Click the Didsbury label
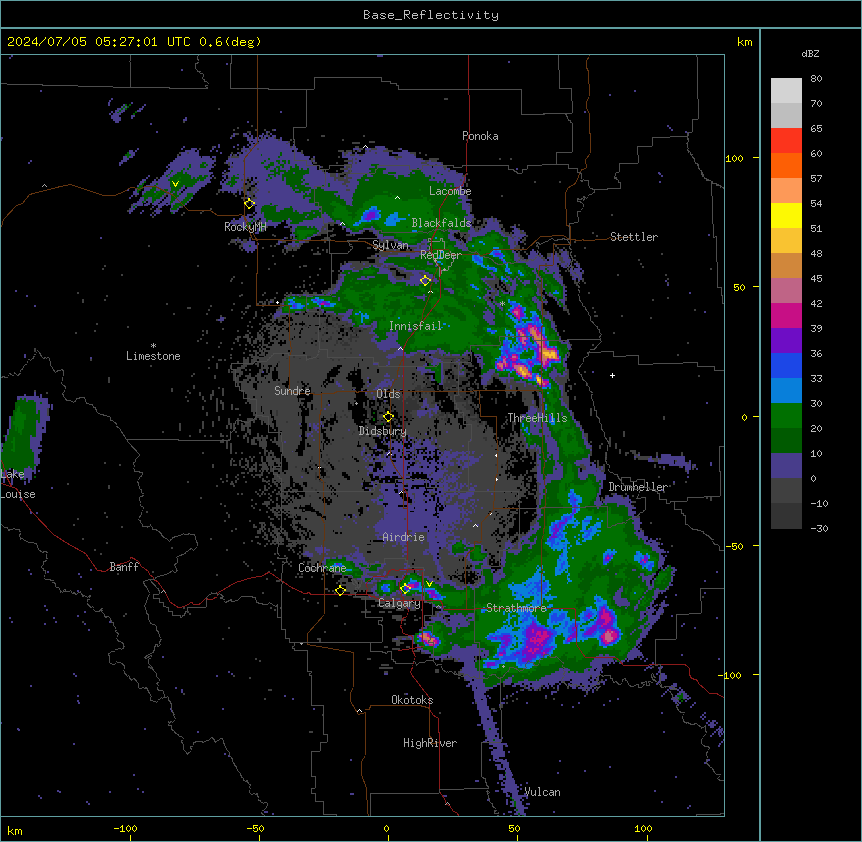This screenshot has width=862, height=842. 383,431
